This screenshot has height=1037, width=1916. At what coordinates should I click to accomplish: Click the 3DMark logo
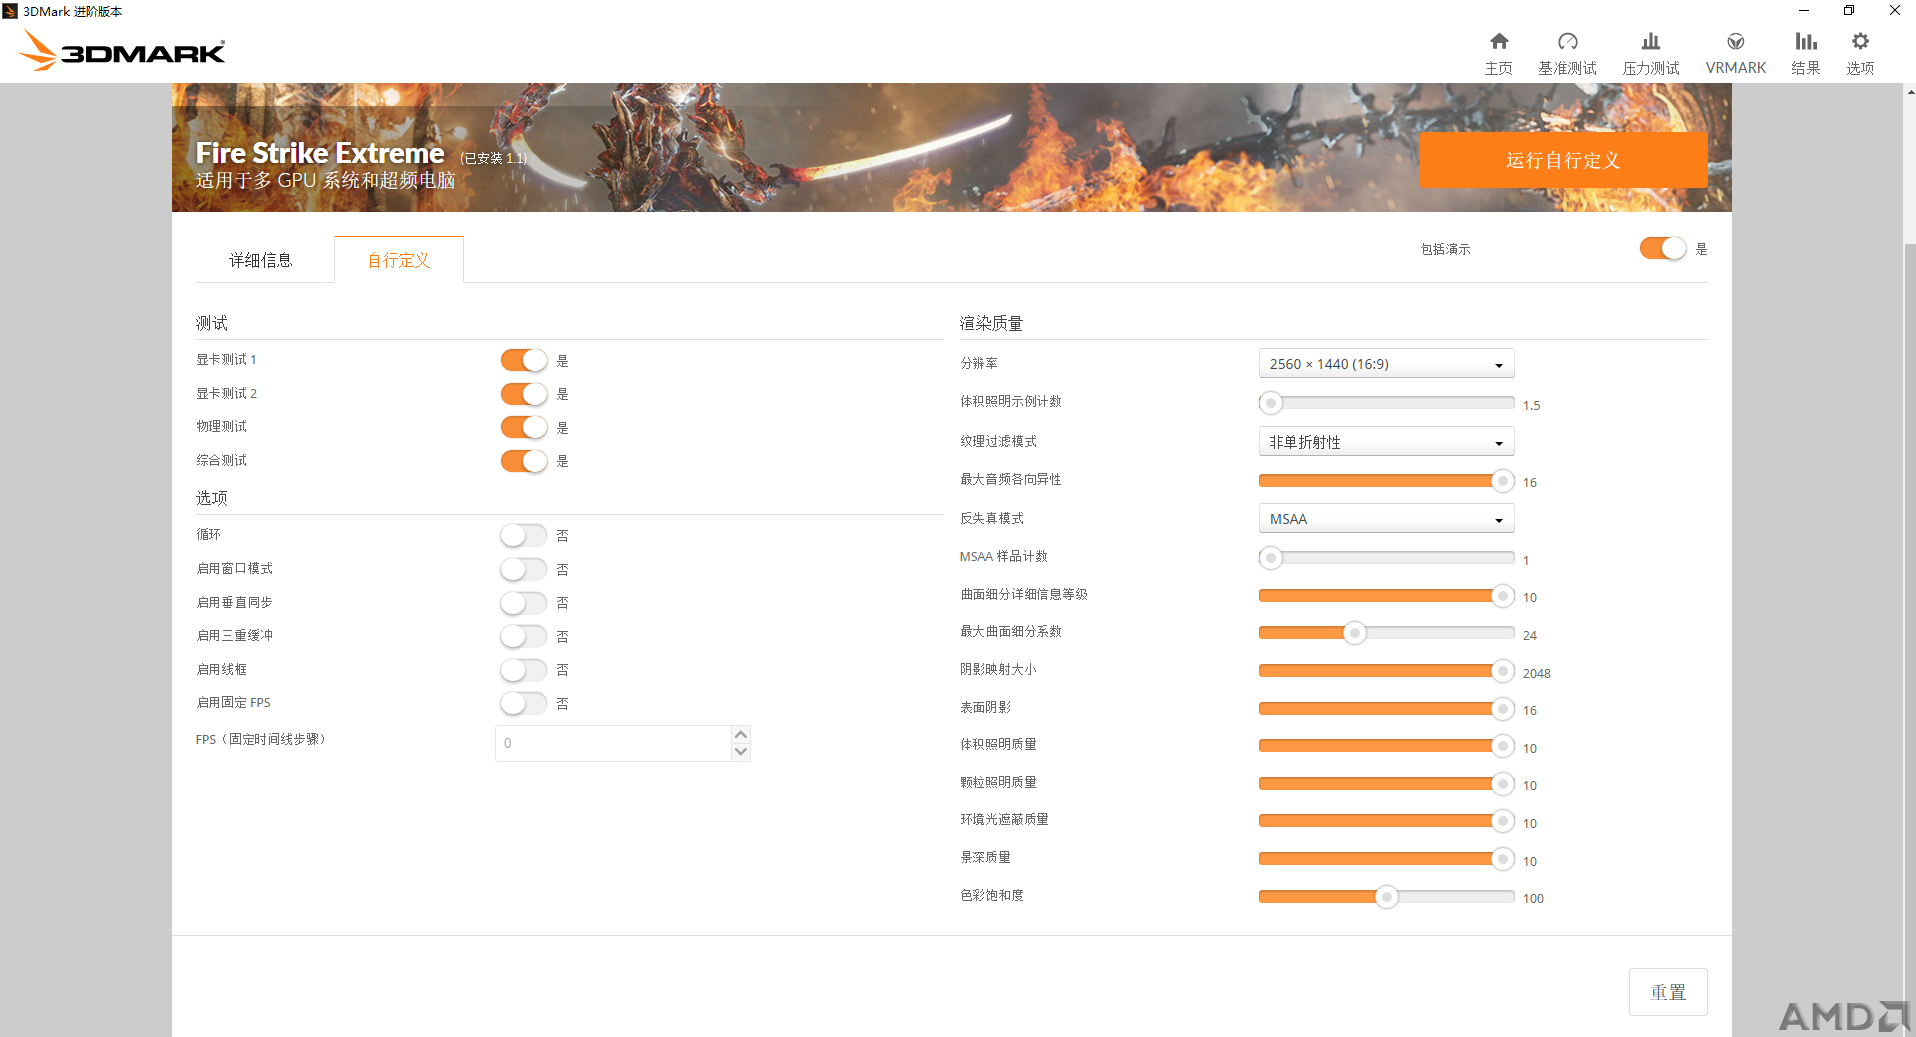123,51
